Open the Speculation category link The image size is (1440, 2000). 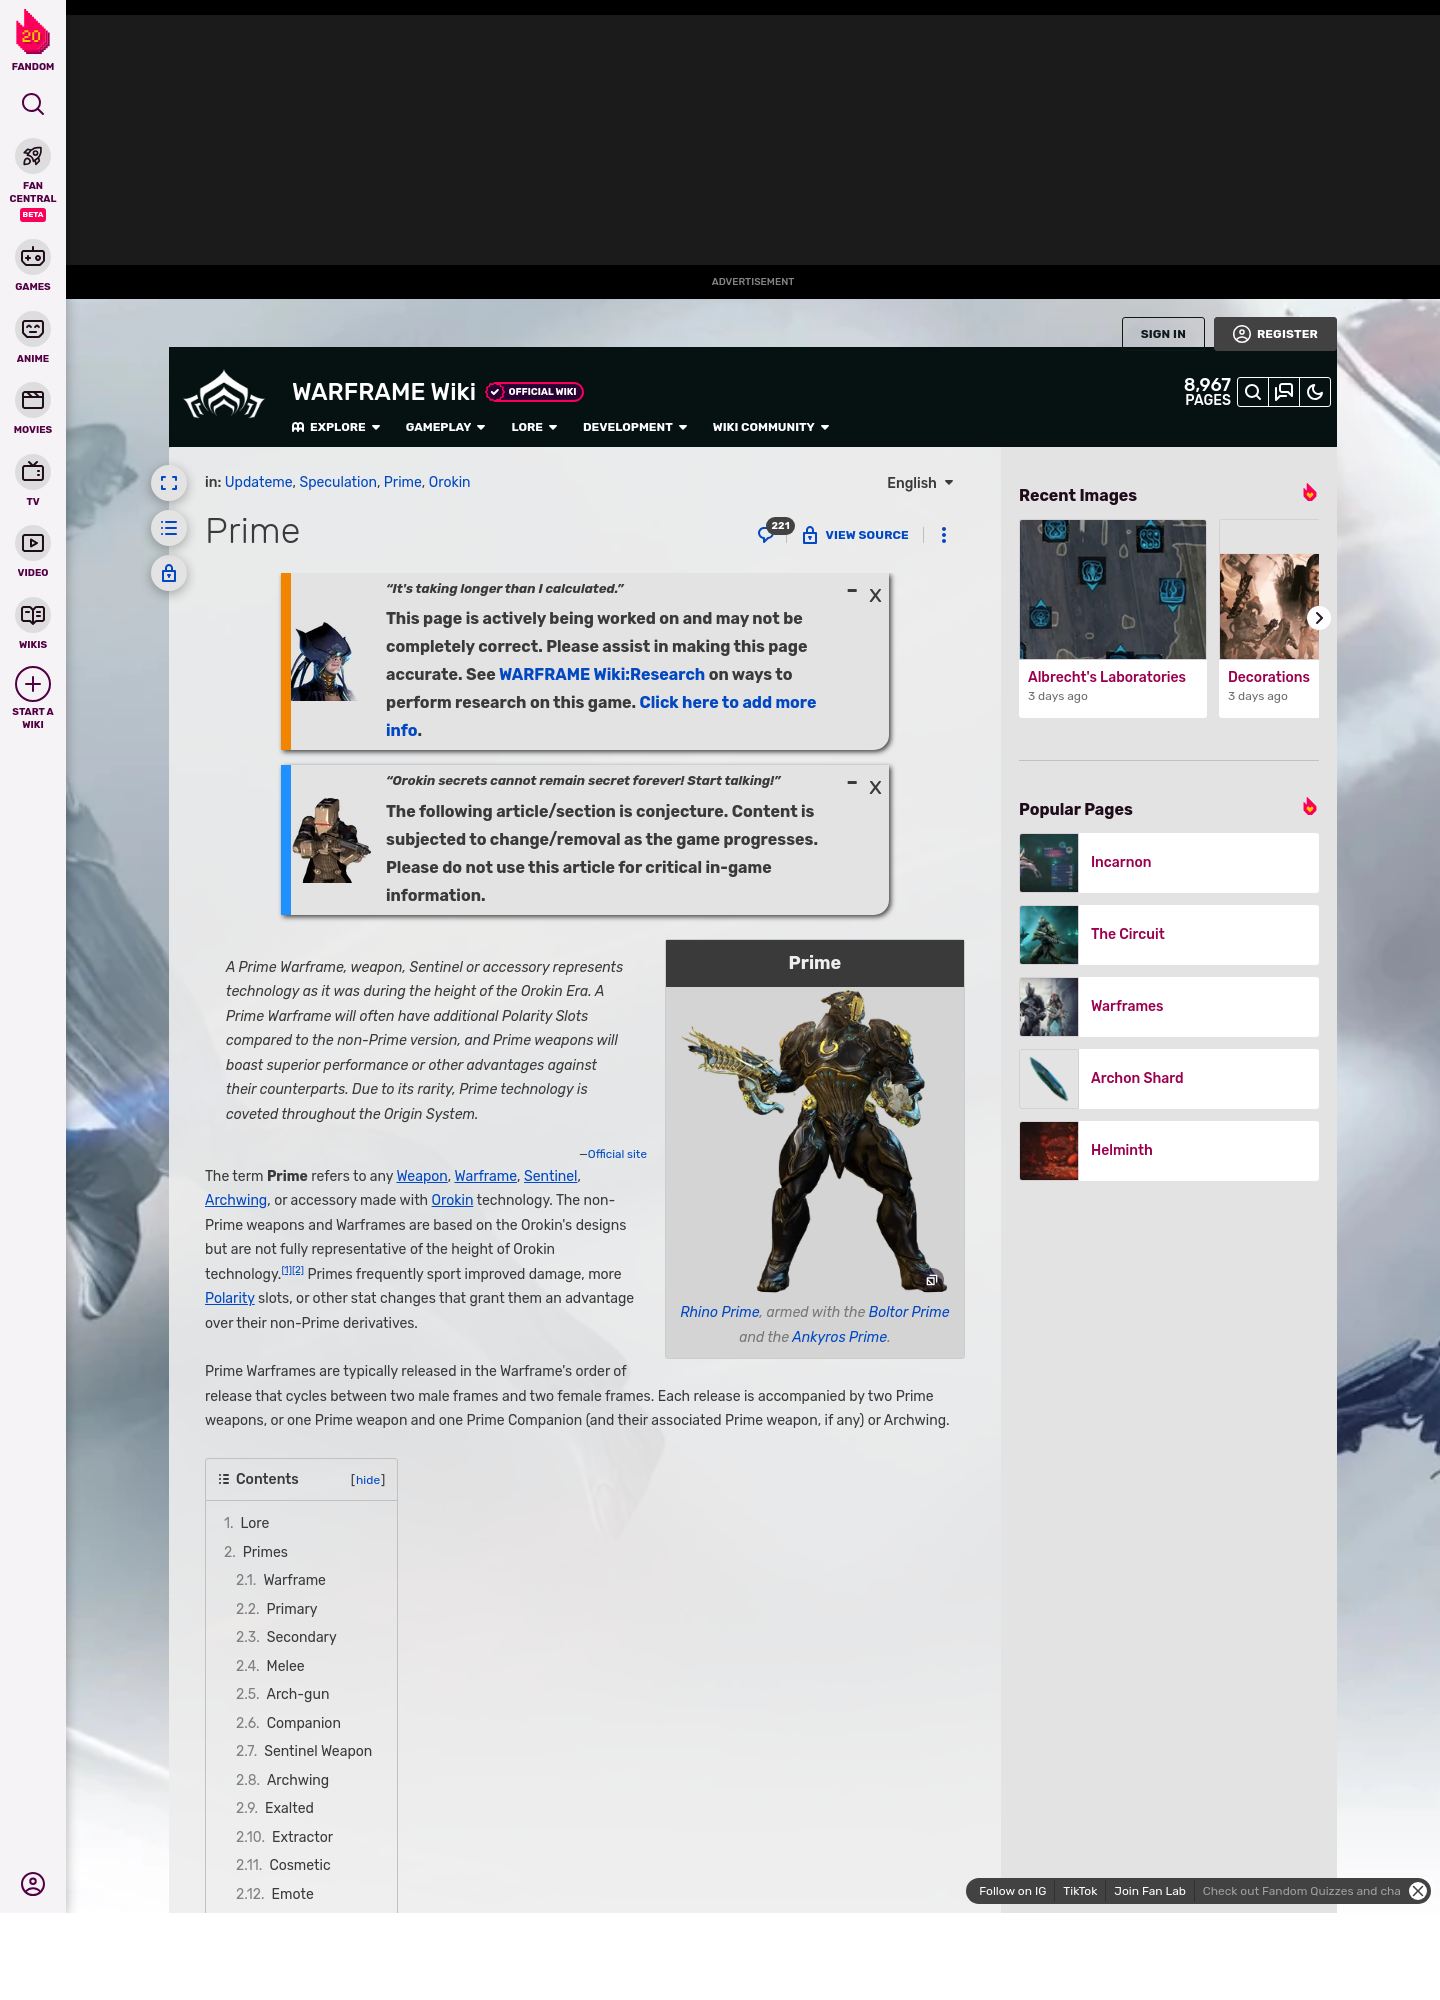[x=338, y=482]
